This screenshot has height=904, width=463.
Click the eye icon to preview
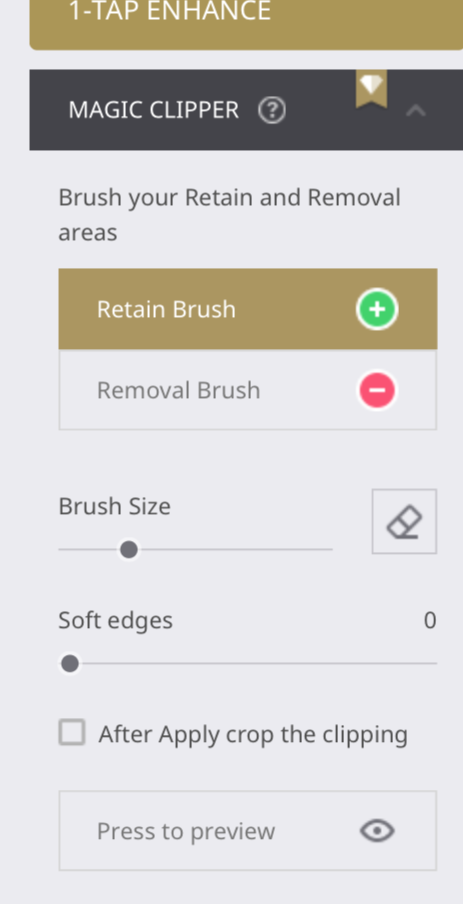point(378,831)
